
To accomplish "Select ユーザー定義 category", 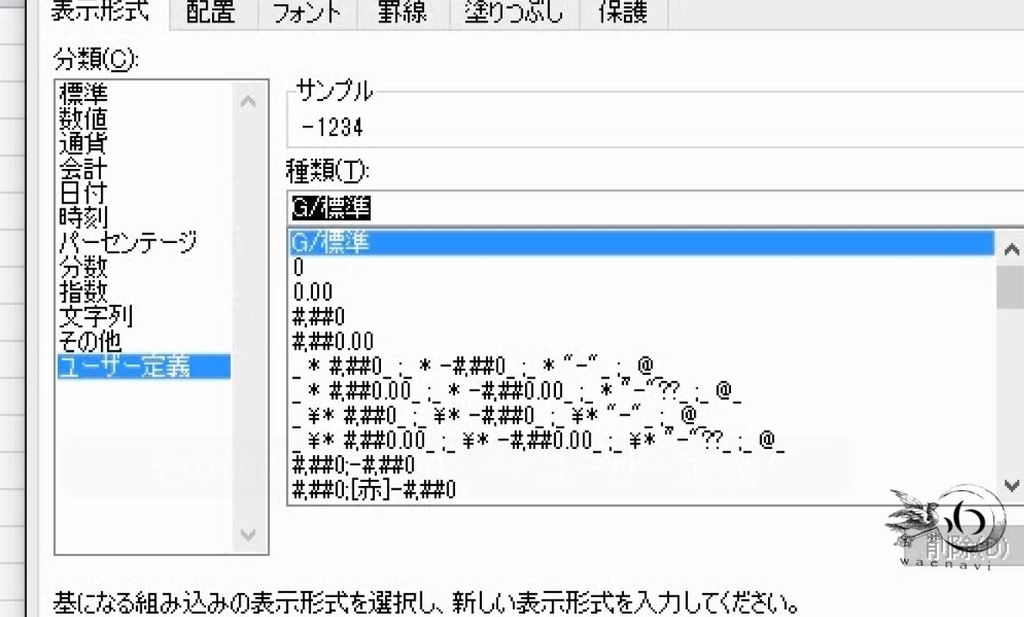I will click(x=144, y=366).
